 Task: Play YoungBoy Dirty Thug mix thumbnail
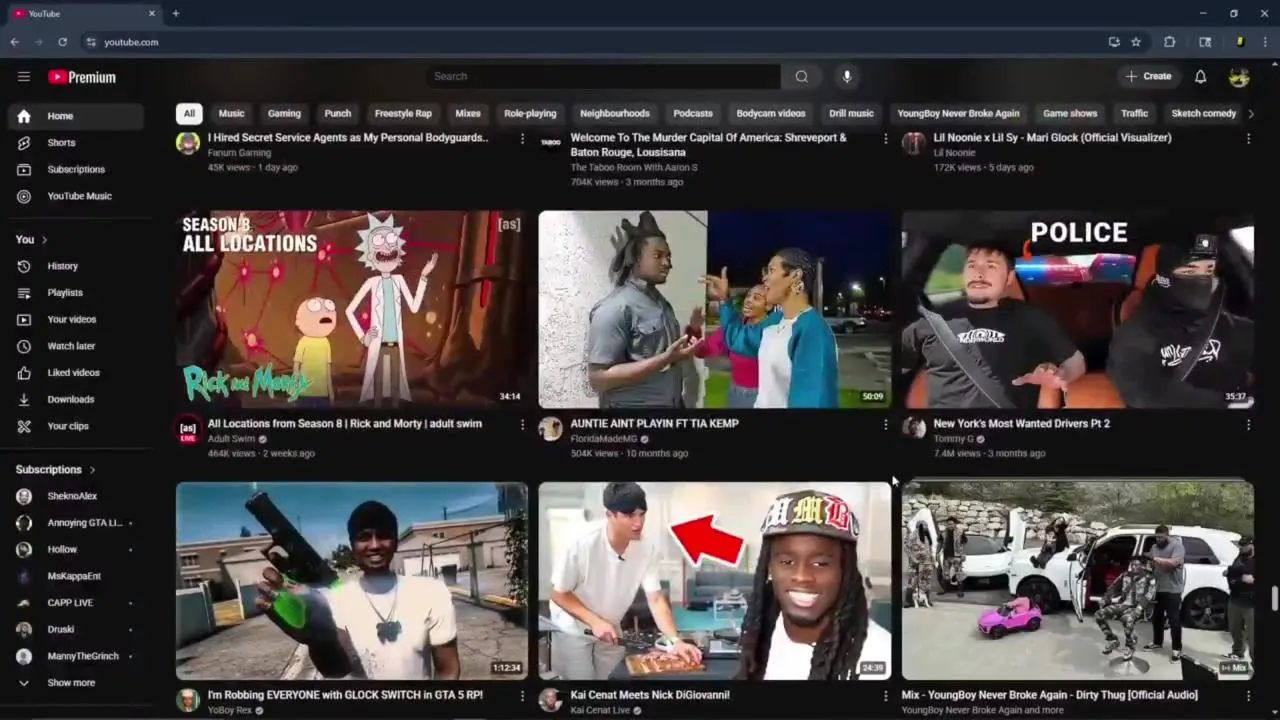coord(1078,581)
